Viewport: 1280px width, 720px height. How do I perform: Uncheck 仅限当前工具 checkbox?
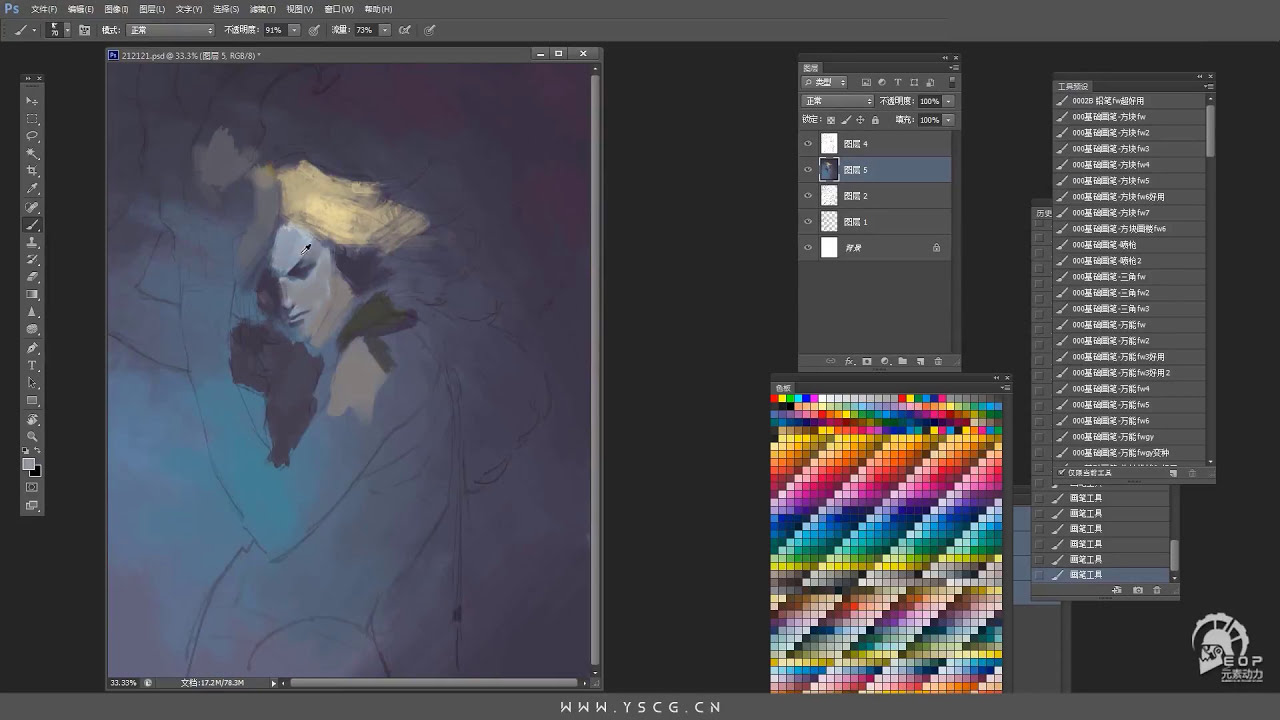1063,472
